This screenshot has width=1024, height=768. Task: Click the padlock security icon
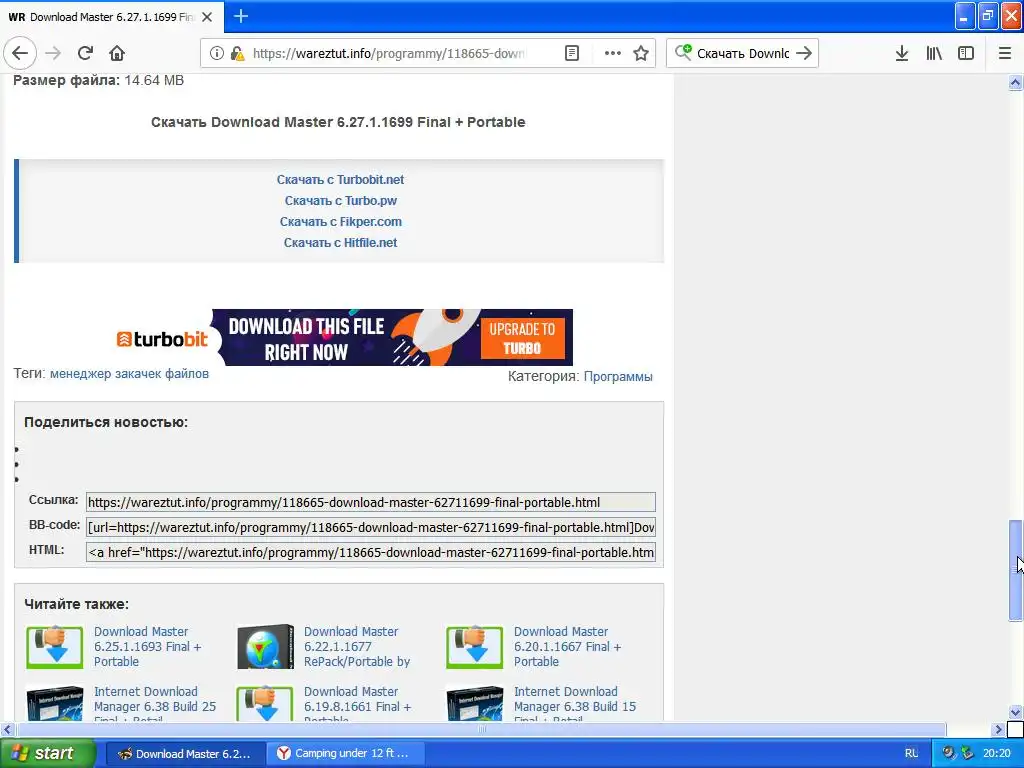[x=236, y=54]
